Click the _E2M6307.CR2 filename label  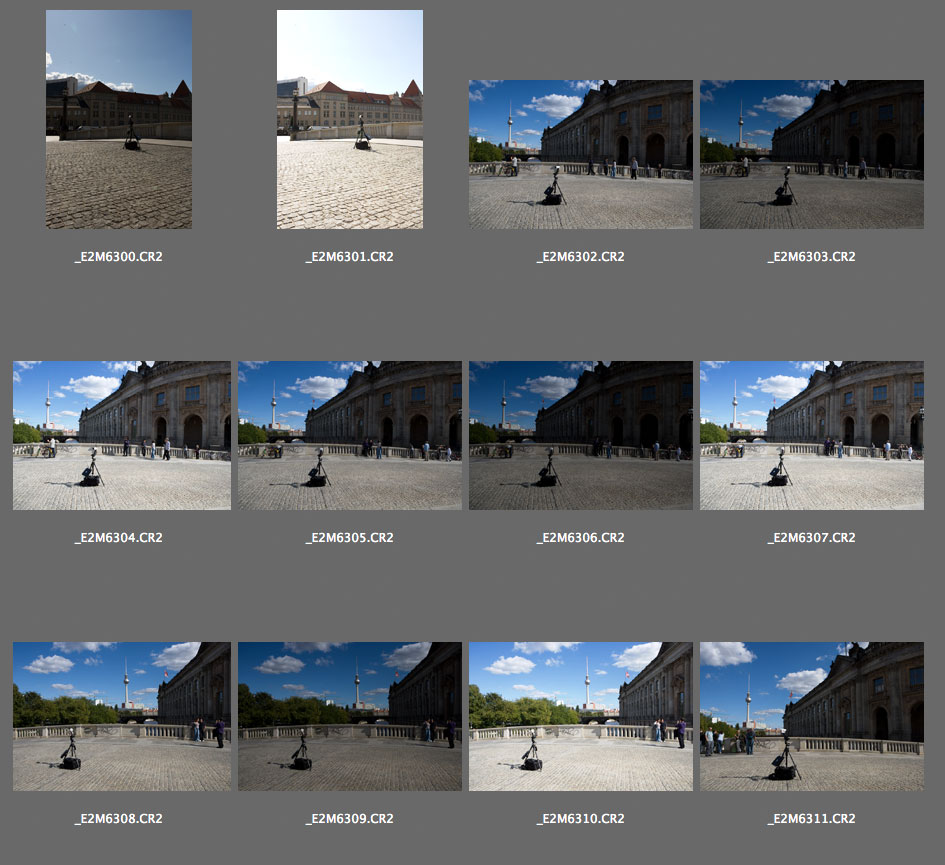click(811, 538)
